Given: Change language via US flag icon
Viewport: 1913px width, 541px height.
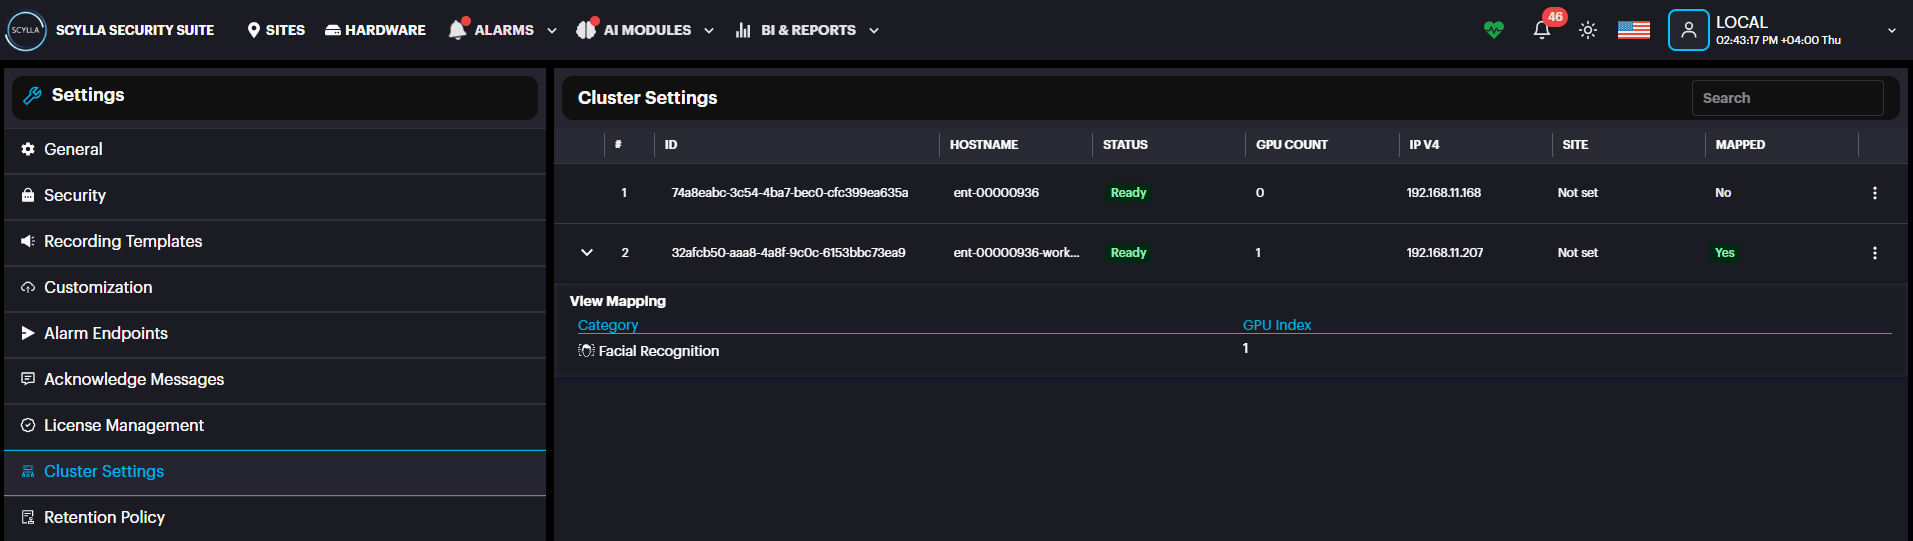Looking at the screenshot, I should click(1633, 30).
